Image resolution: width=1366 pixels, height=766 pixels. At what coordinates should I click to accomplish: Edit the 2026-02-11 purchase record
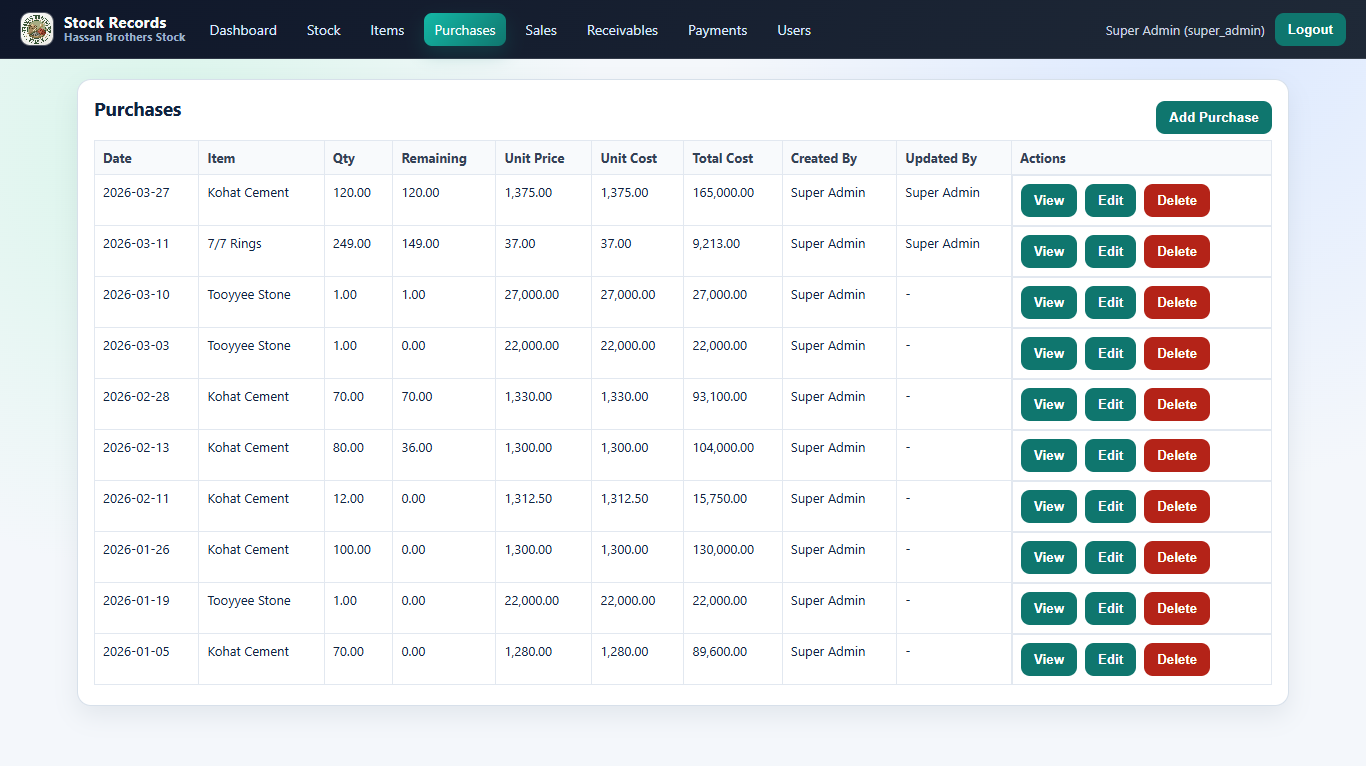point(1110,506)
